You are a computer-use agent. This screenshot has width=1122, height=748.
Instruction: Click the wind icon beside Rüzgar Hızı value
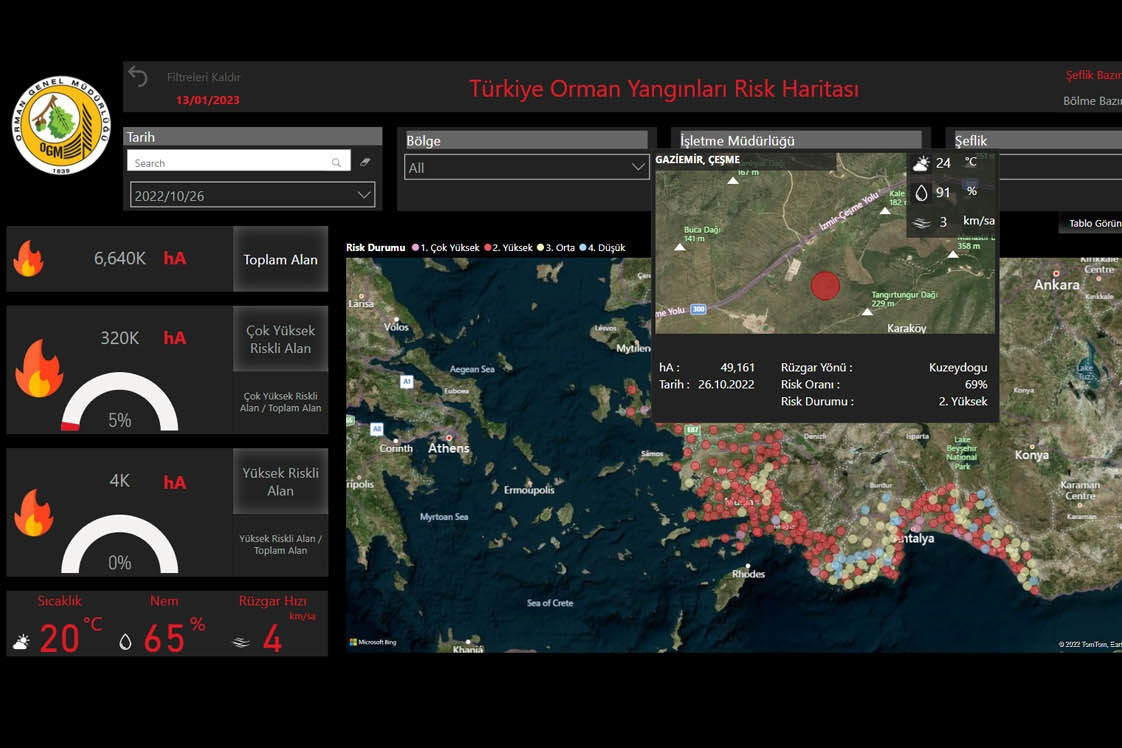241,642
